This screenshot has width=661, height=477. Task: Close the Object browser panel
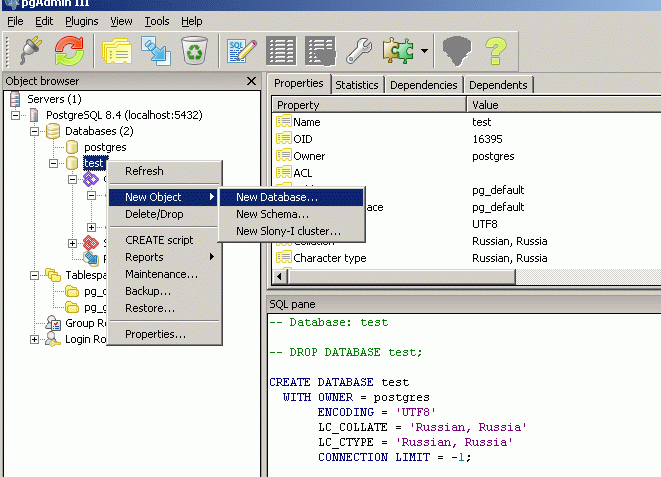[x=251, y=81]
